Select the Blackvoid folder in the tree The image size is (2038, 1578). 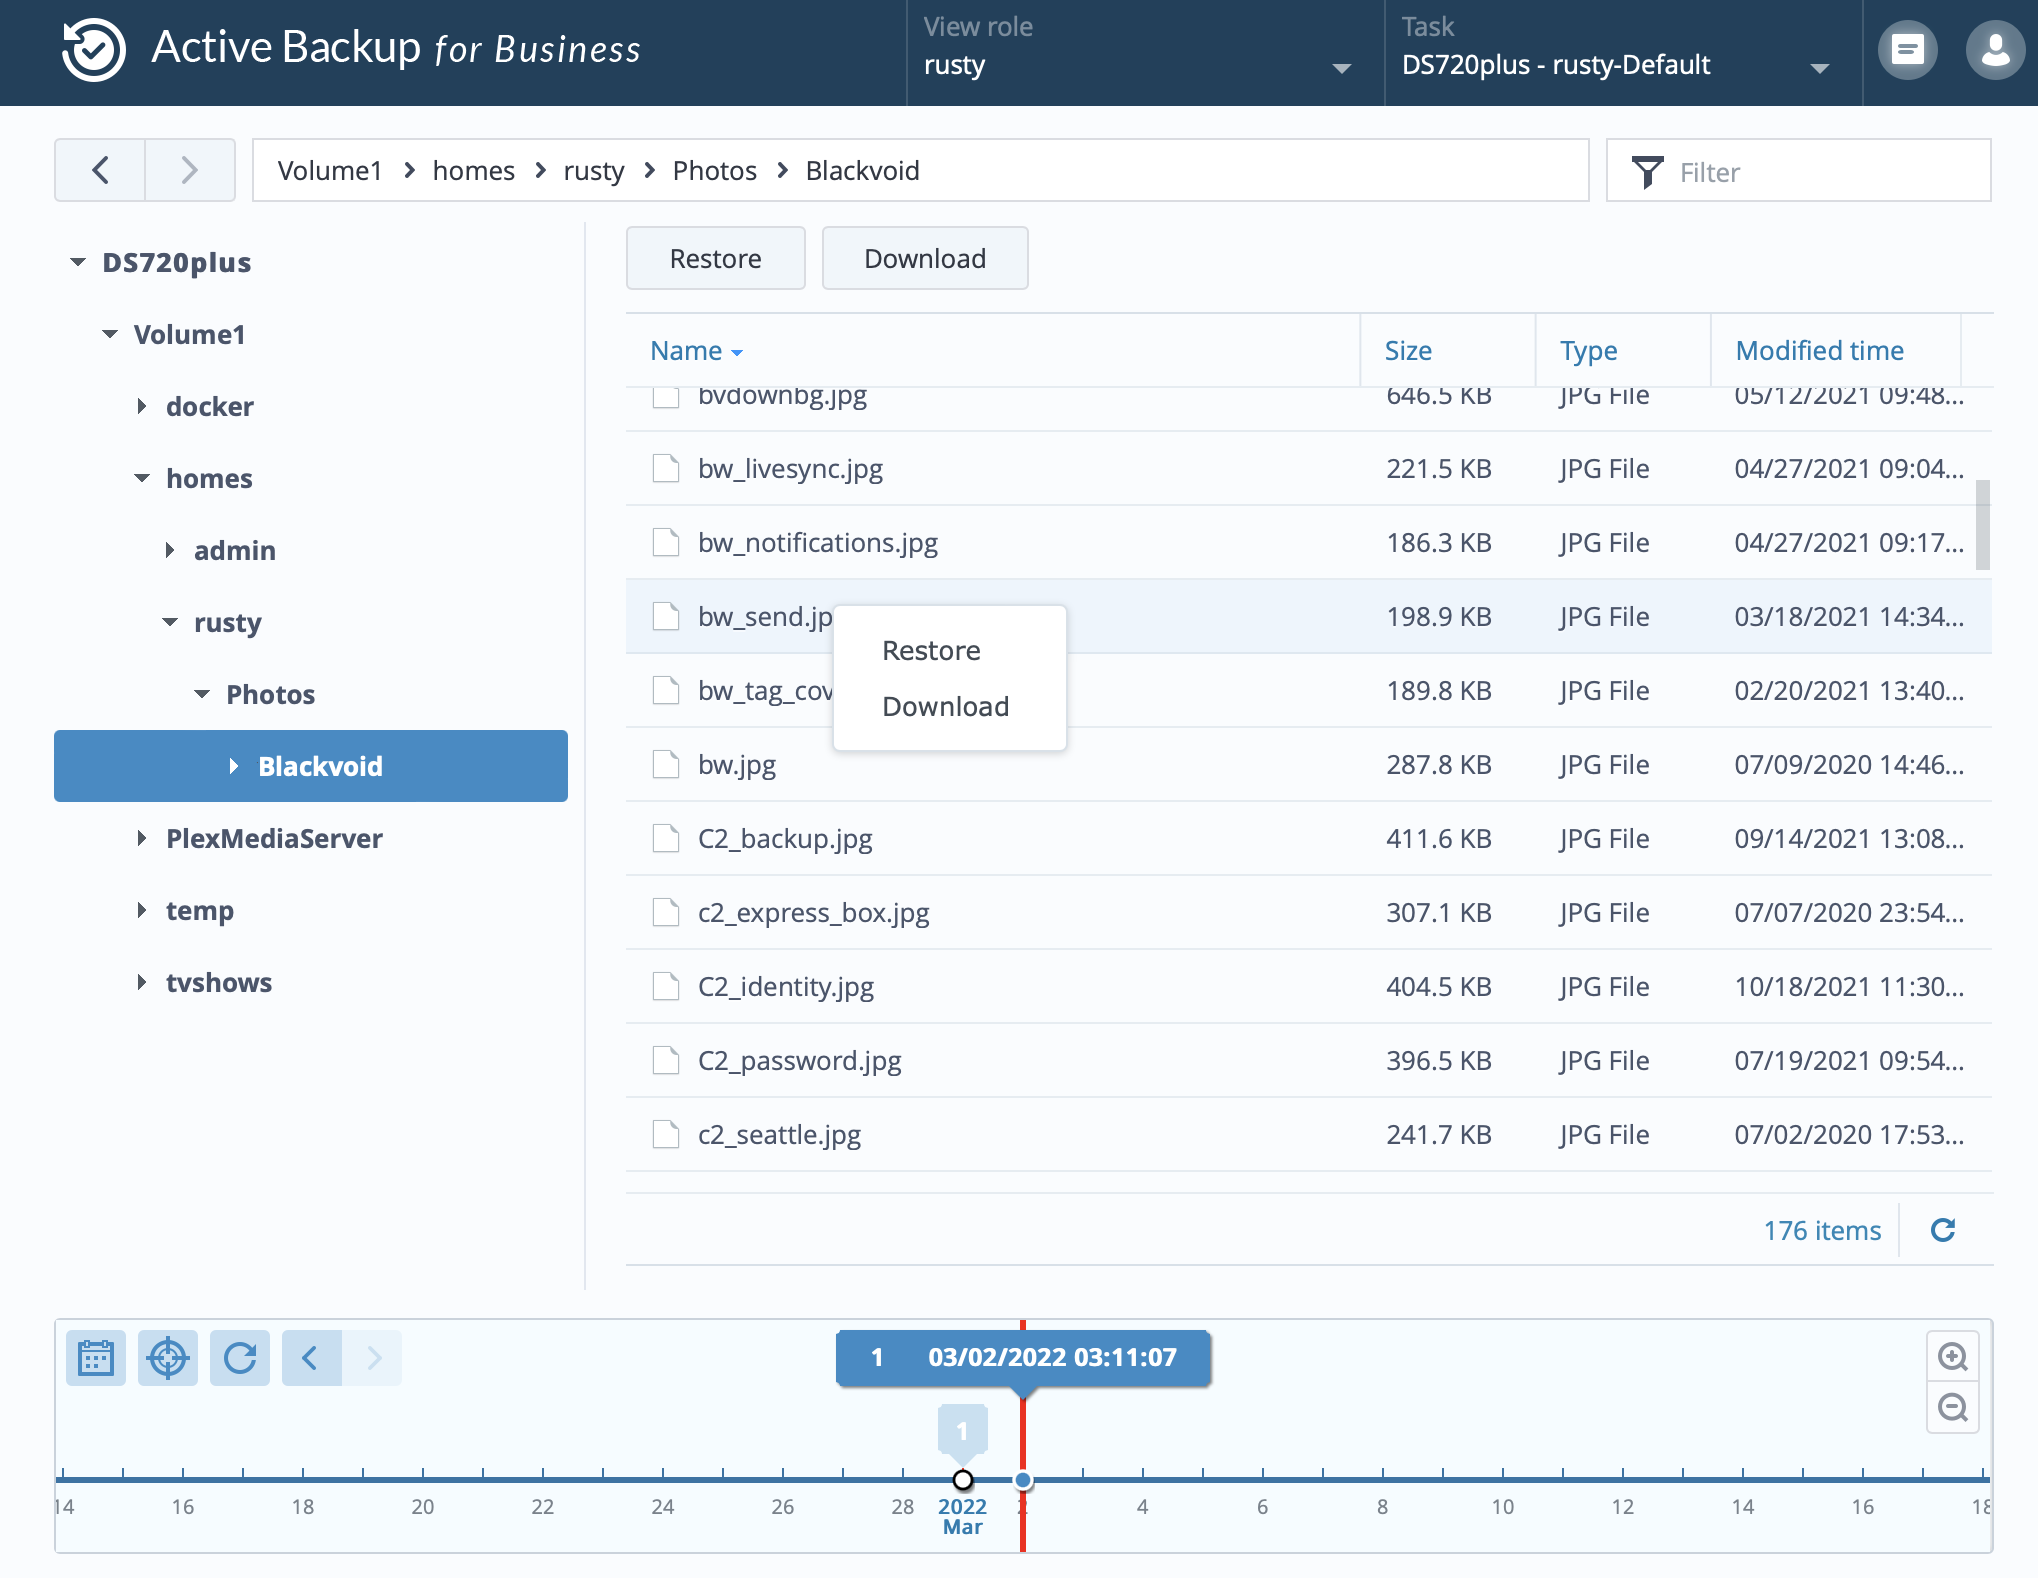[x=311, y=766]
